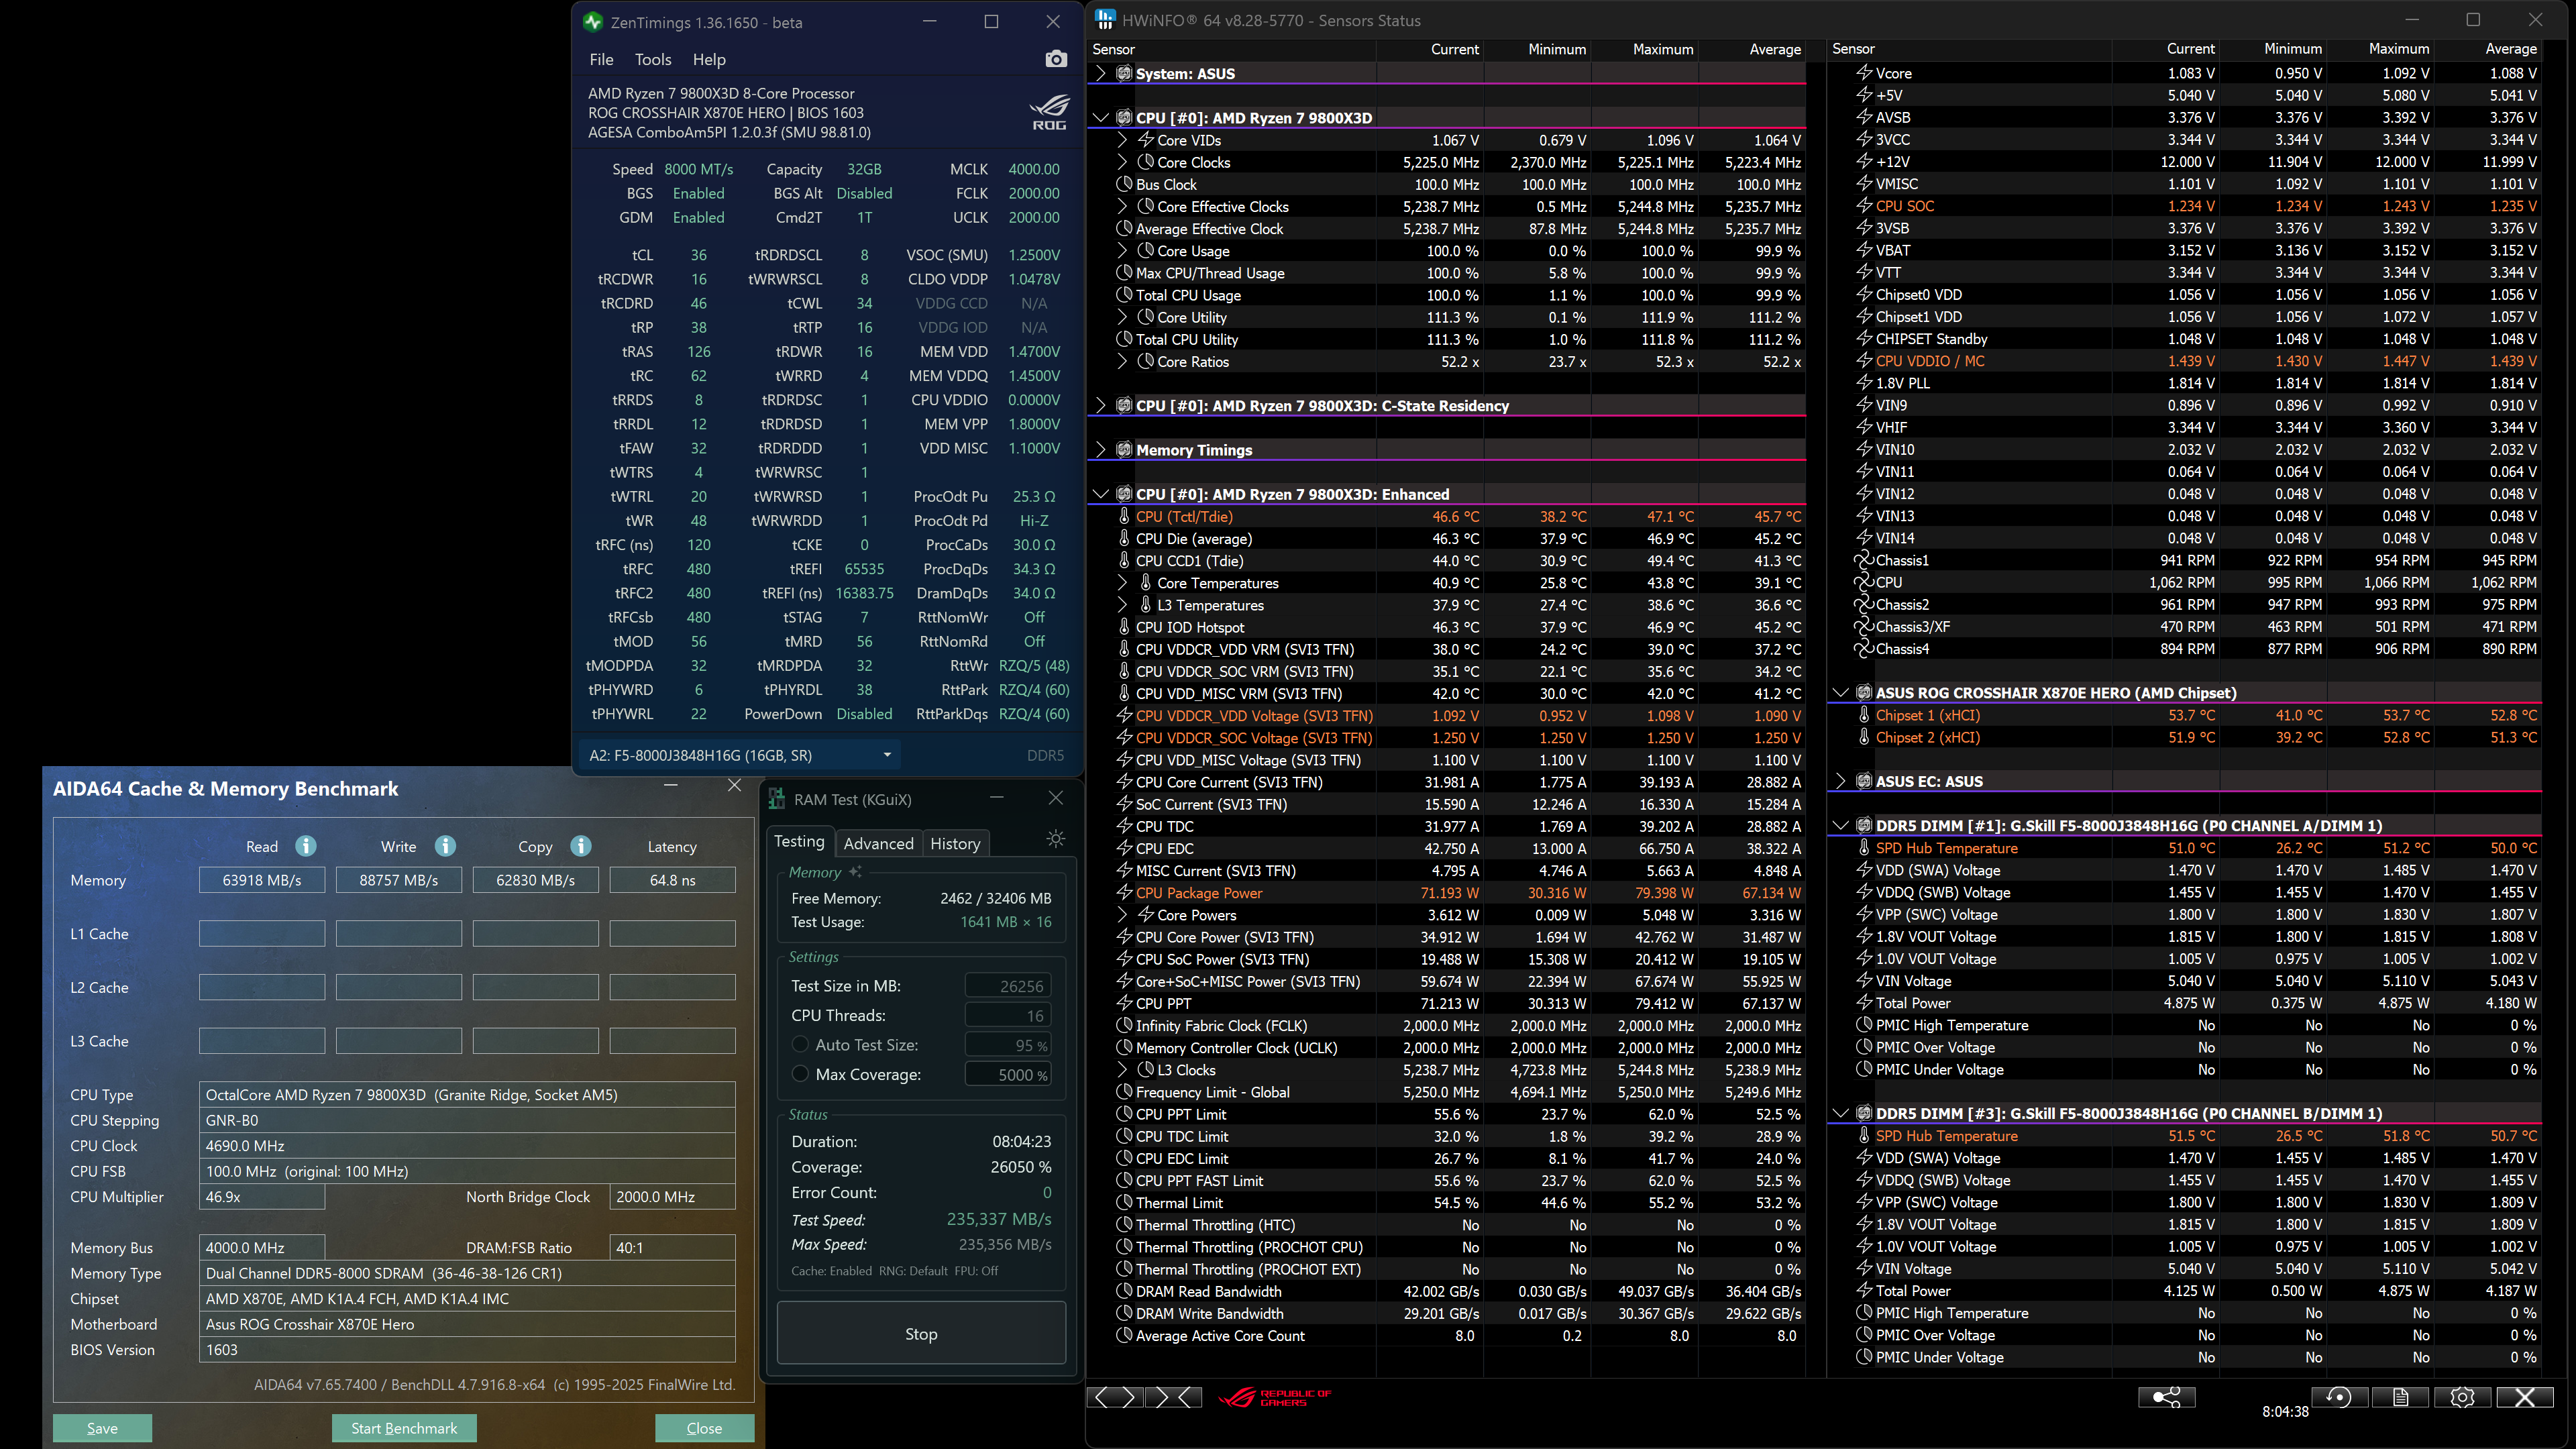Image resolution: width=2576 pixels, height=1449 pixels.
Task: Click the expand columns arrows button in HWiNFO
Action: coord(1114,1397)
